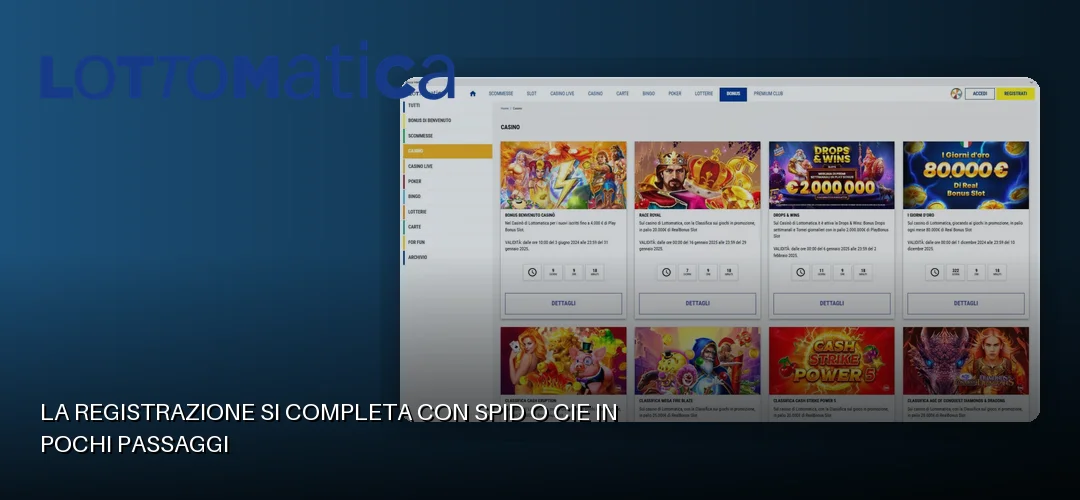Screen dimensions: 1080x500
Task: Select the Bonus tab in the top menu
Action: [733, 94]
